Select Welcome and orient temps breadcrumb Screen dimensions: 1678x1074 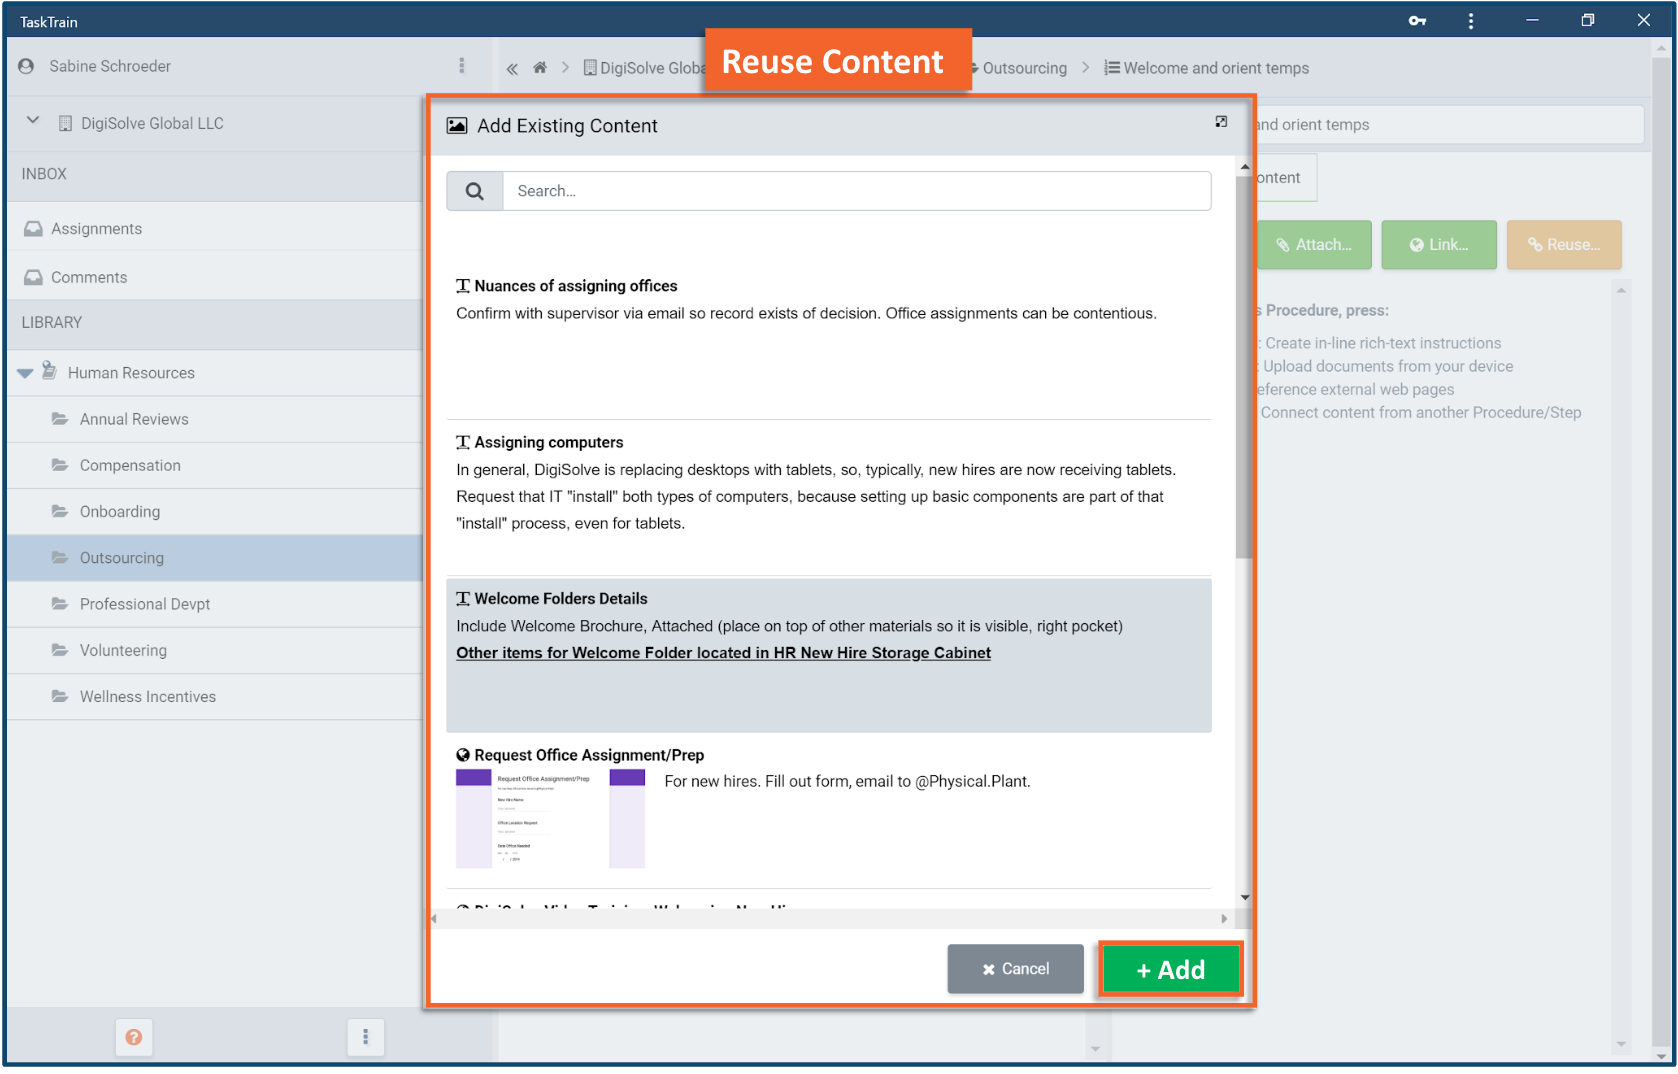1215,68
